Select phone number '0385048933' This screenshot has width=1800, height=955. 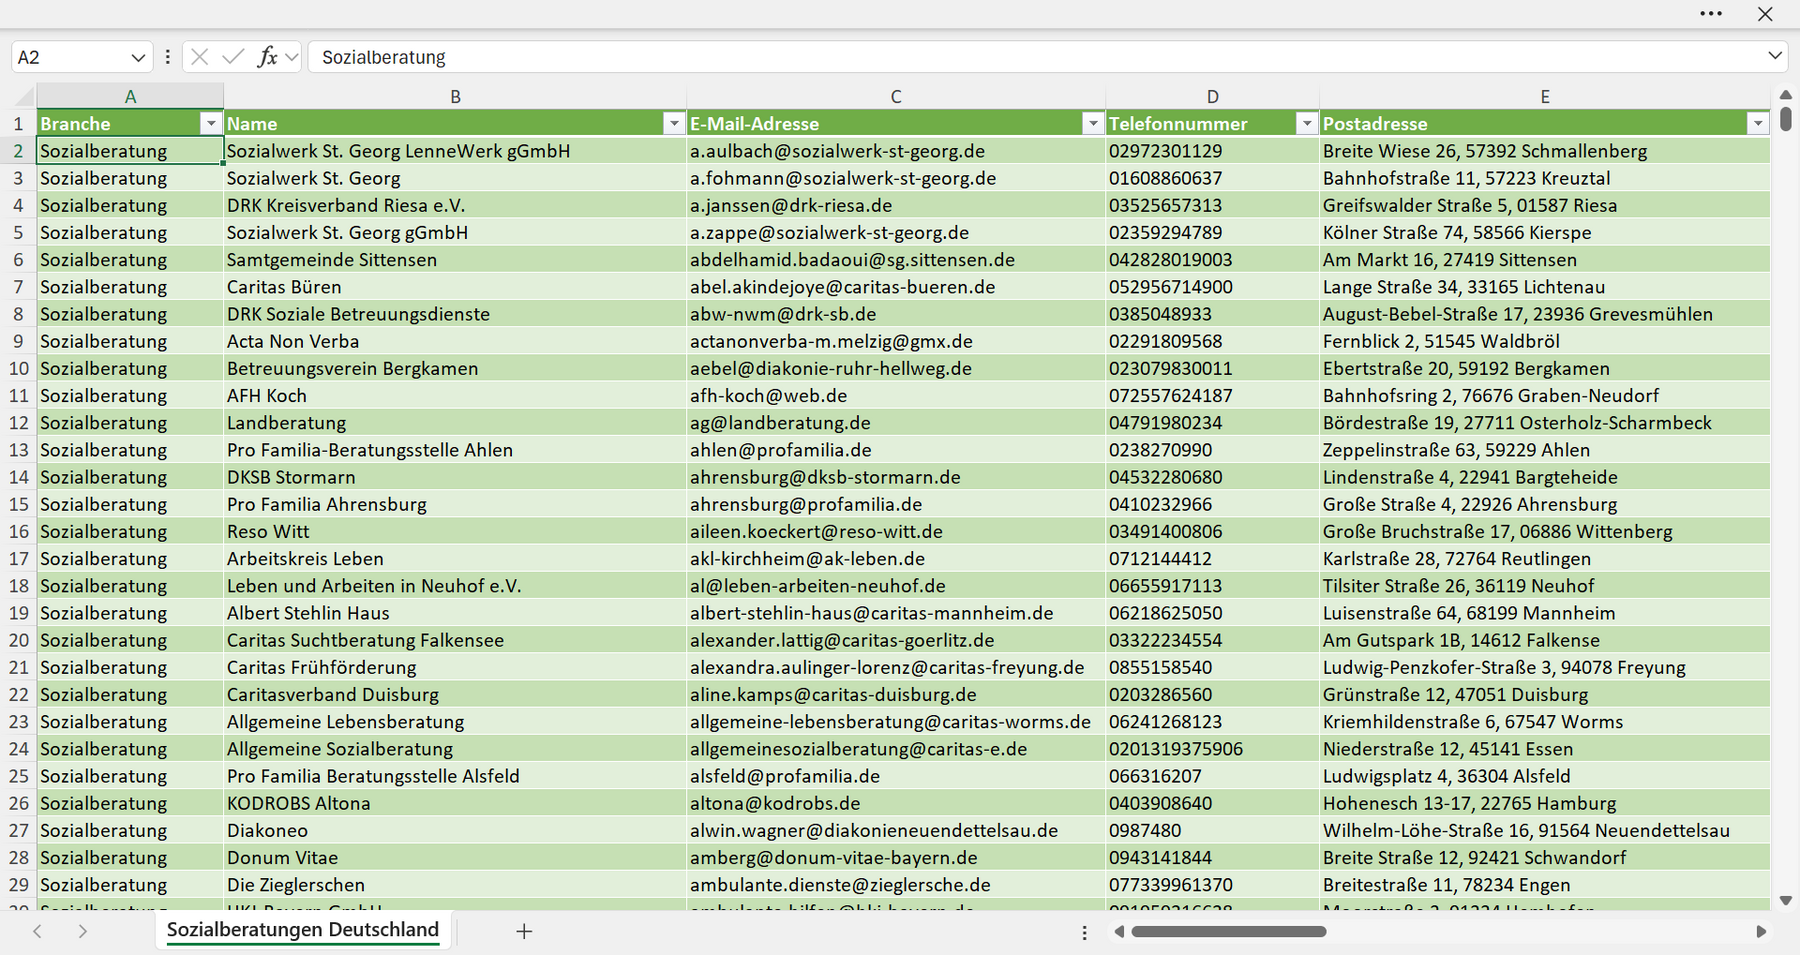[1212, 314]
